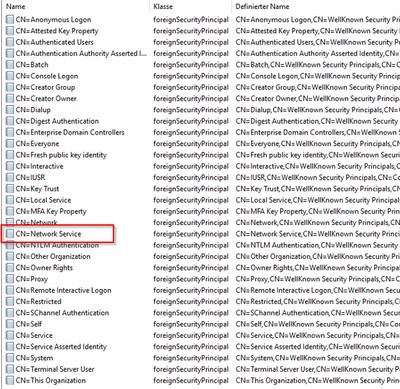400x389 pixels.
Task: Click foreignSecurityPrincipal class in CN=Everyone row
Action: point(191,144)
